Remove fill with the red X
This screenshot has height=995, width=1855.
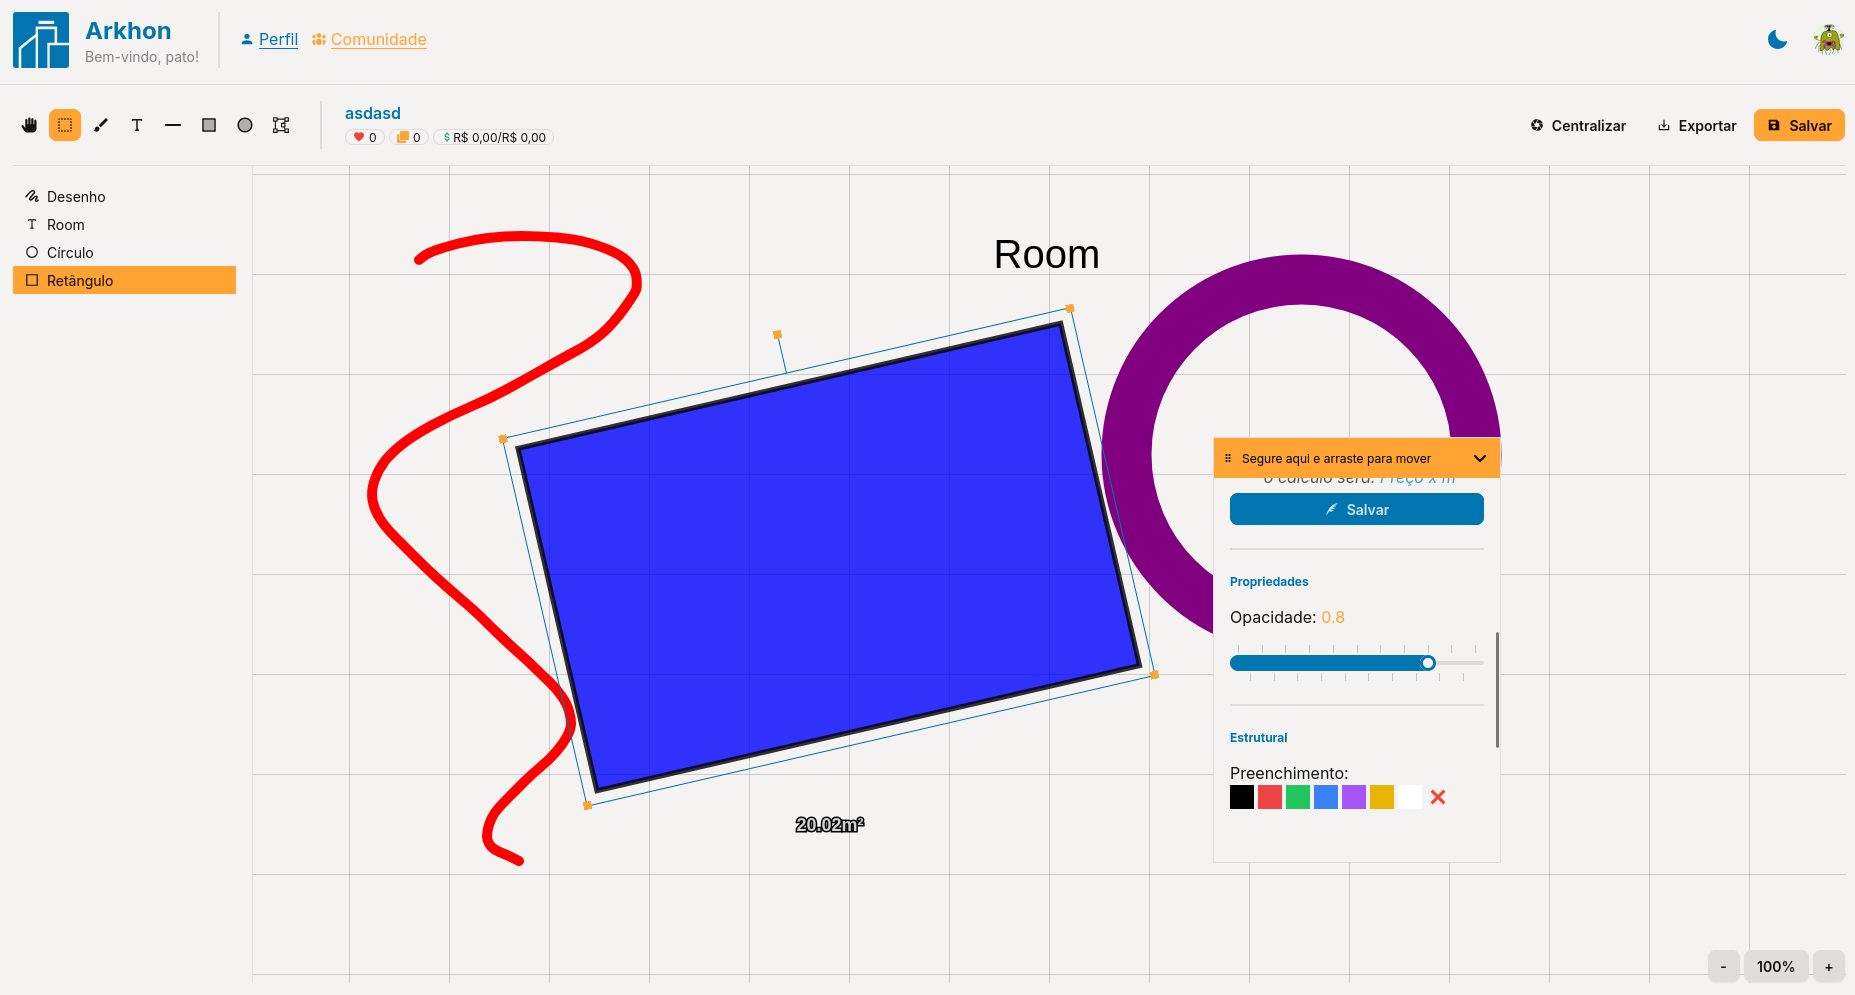(x=1438, y=797)
